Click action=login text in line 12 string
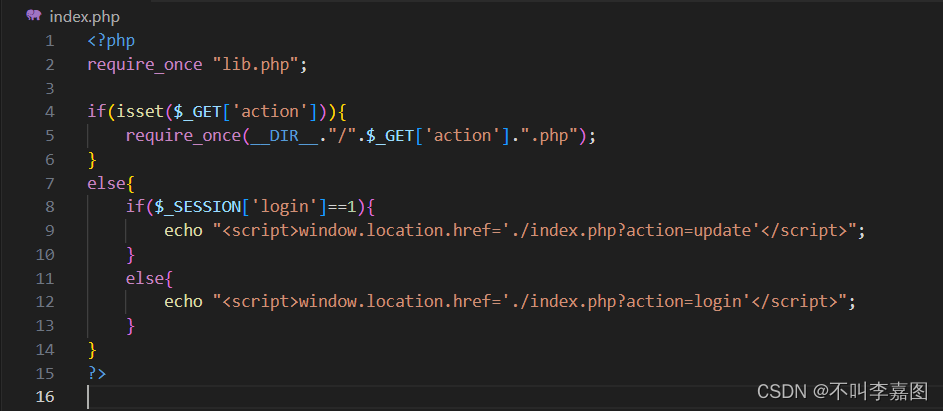 click(684, 302)
